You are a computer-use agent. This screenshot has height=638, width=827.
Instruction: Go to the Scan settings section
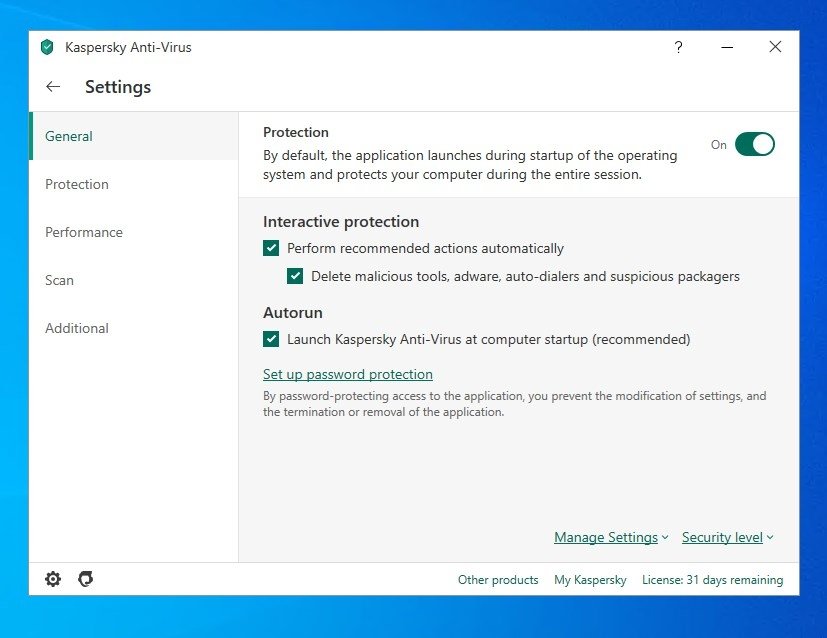[134, 280]
